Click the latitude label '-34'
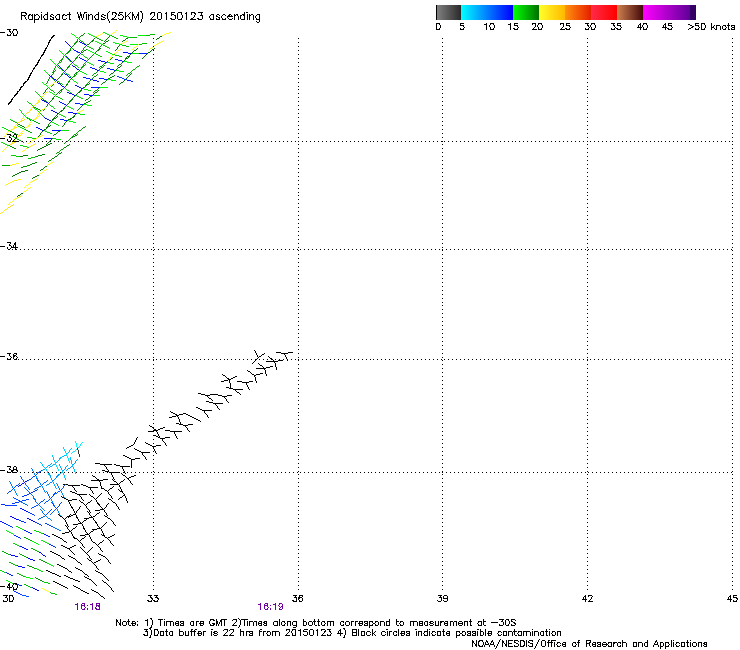The height and width of the screenshot is (650, 740). click(9, 246)
